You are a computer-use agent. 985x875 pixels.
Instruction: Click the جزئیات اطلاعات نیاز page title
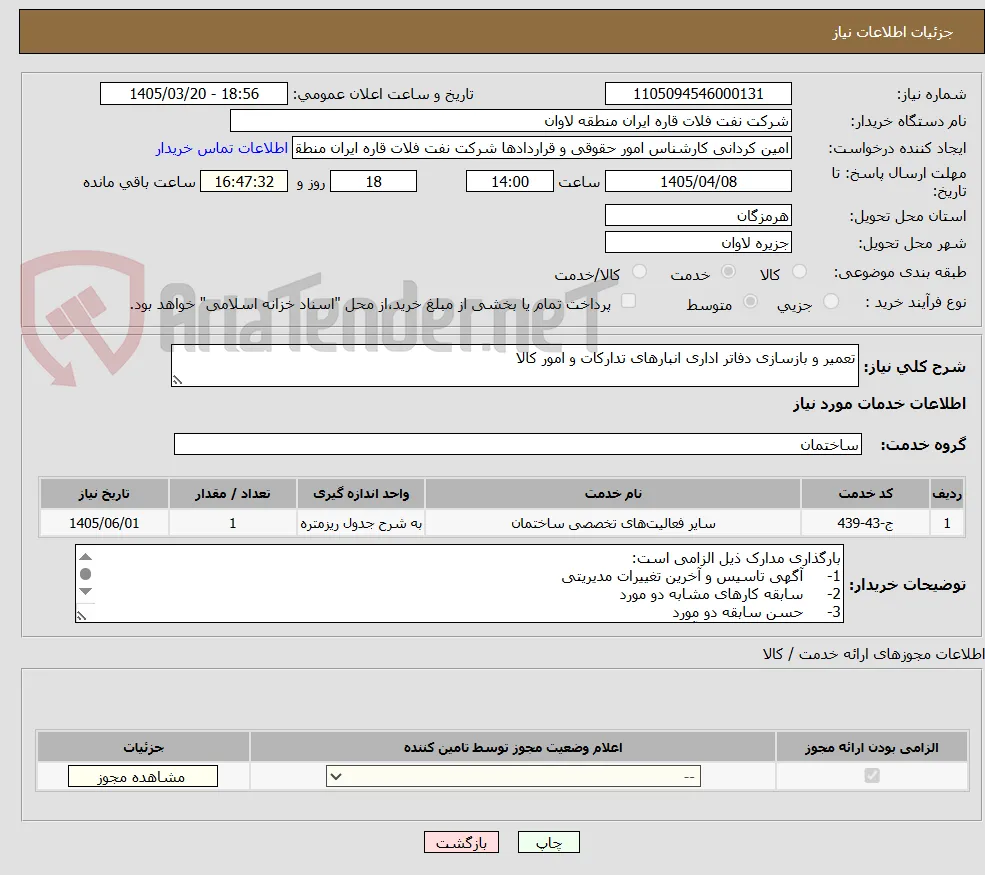coord(893,32)
